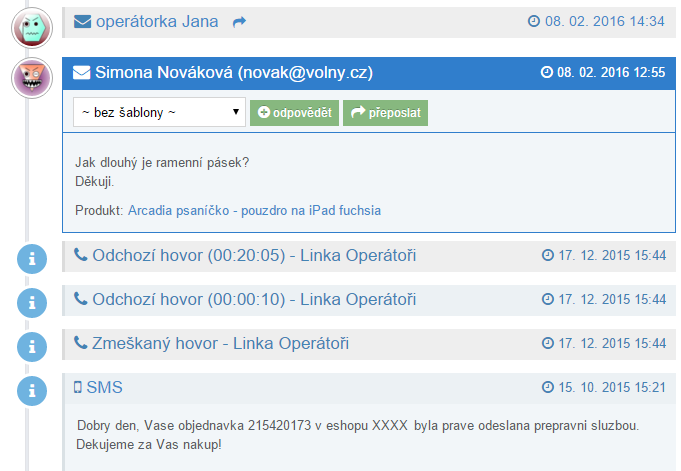Open the operátorka Jana message header
Image resolution: width=681 pixels, height=471 pixels.
(x=157, y=21)
